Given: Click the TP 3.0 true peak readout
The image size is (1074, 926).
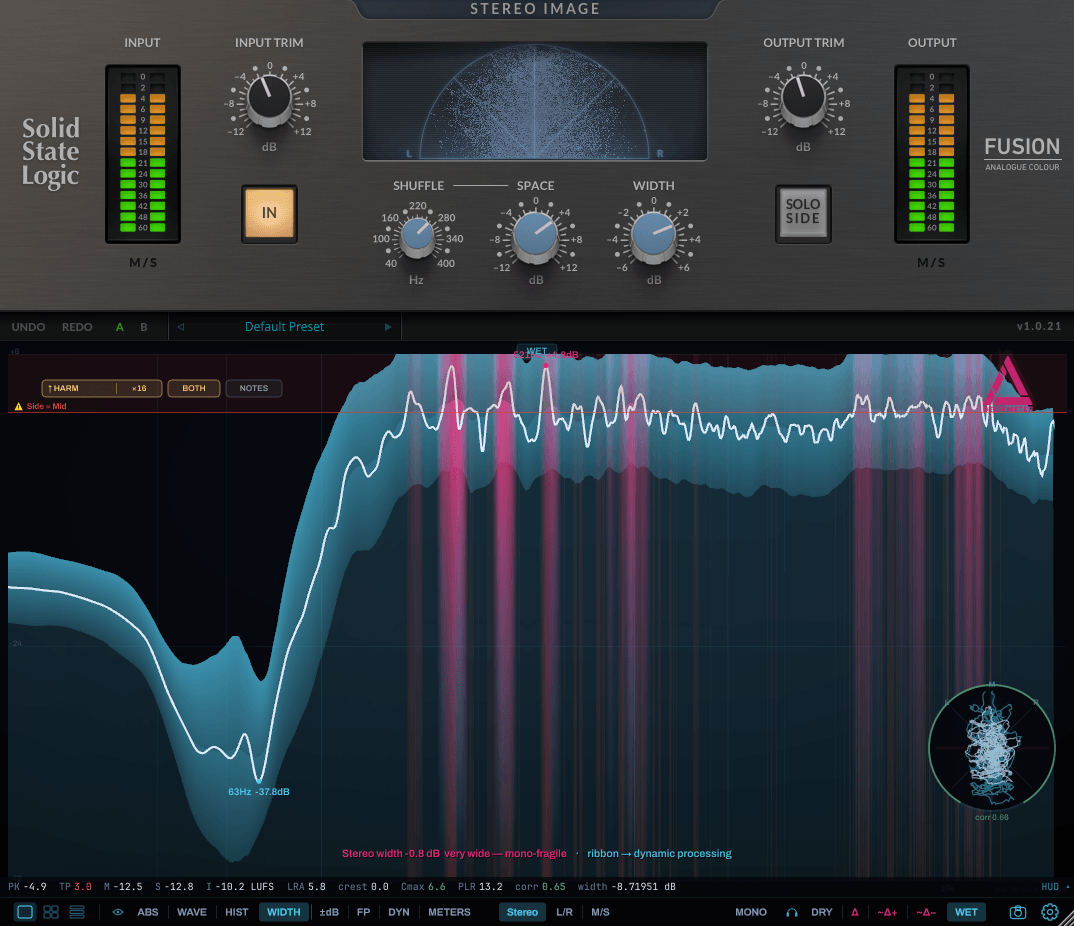Looking at the screenshot, I should (x=75, y=887).
